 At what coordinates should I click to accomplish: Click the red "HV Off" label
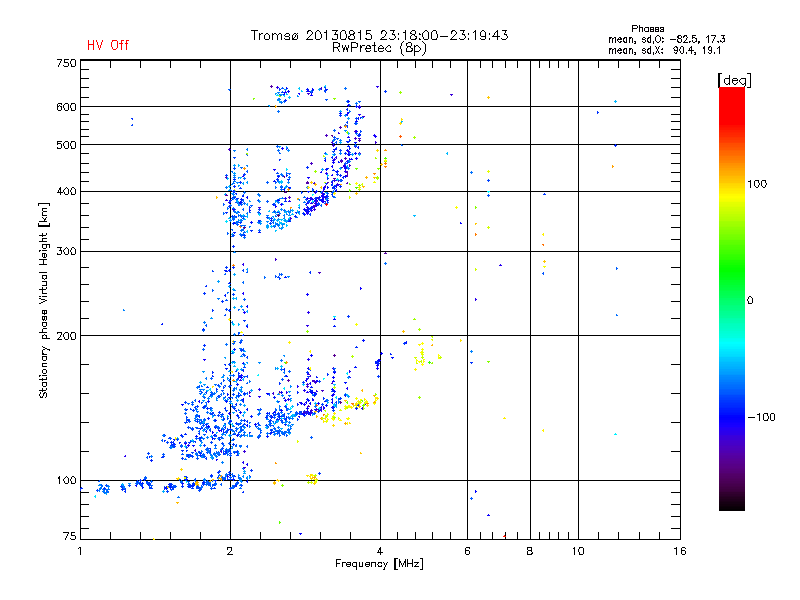point(108,45)
